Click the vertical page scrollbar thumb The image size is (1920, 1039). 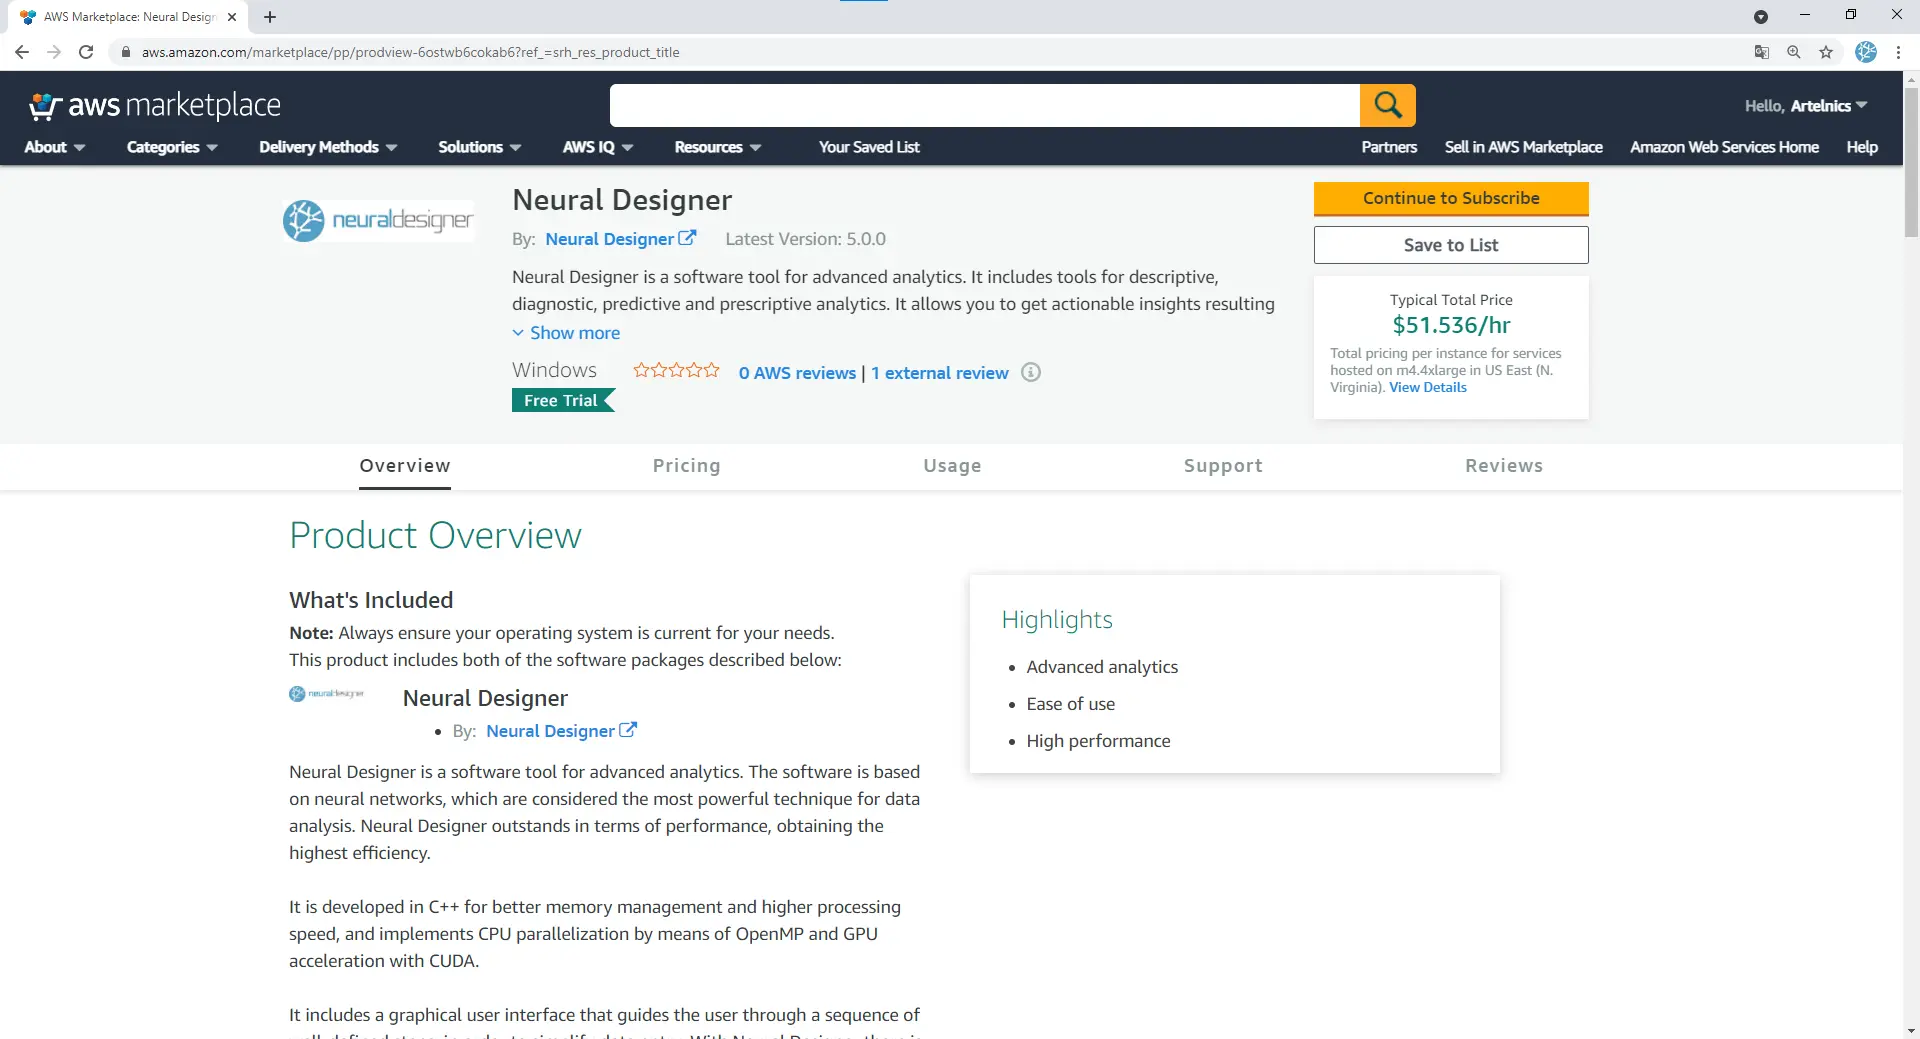tap(1911, 160)
